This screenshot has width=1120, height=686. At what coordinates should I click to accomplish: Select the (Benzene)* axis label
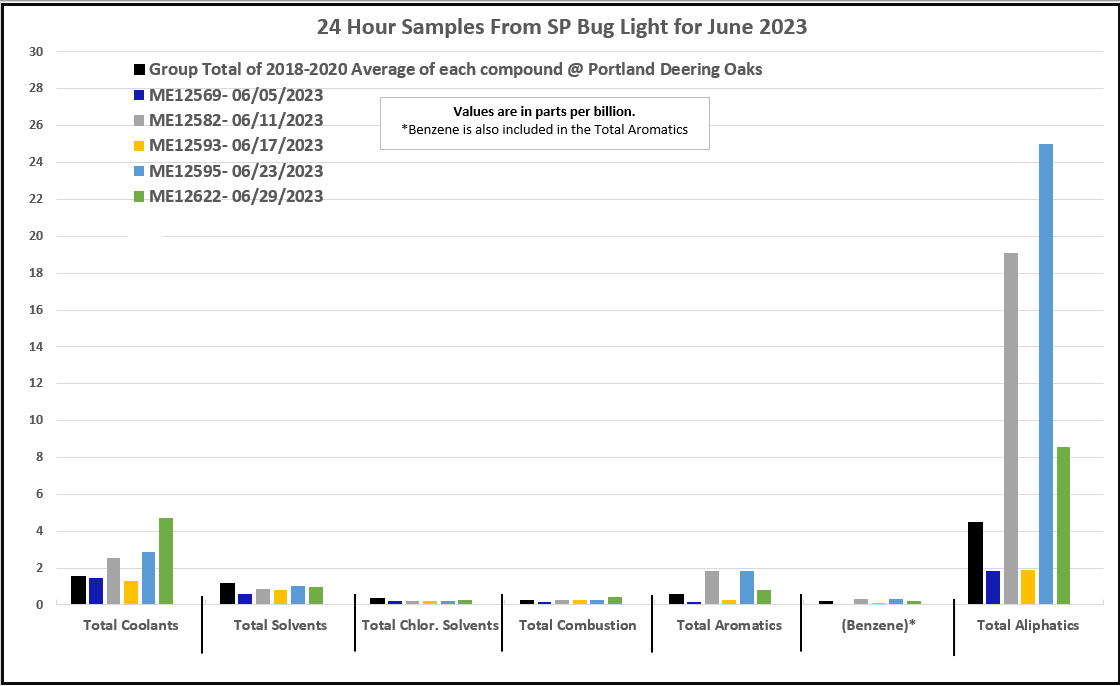point(876,626)
